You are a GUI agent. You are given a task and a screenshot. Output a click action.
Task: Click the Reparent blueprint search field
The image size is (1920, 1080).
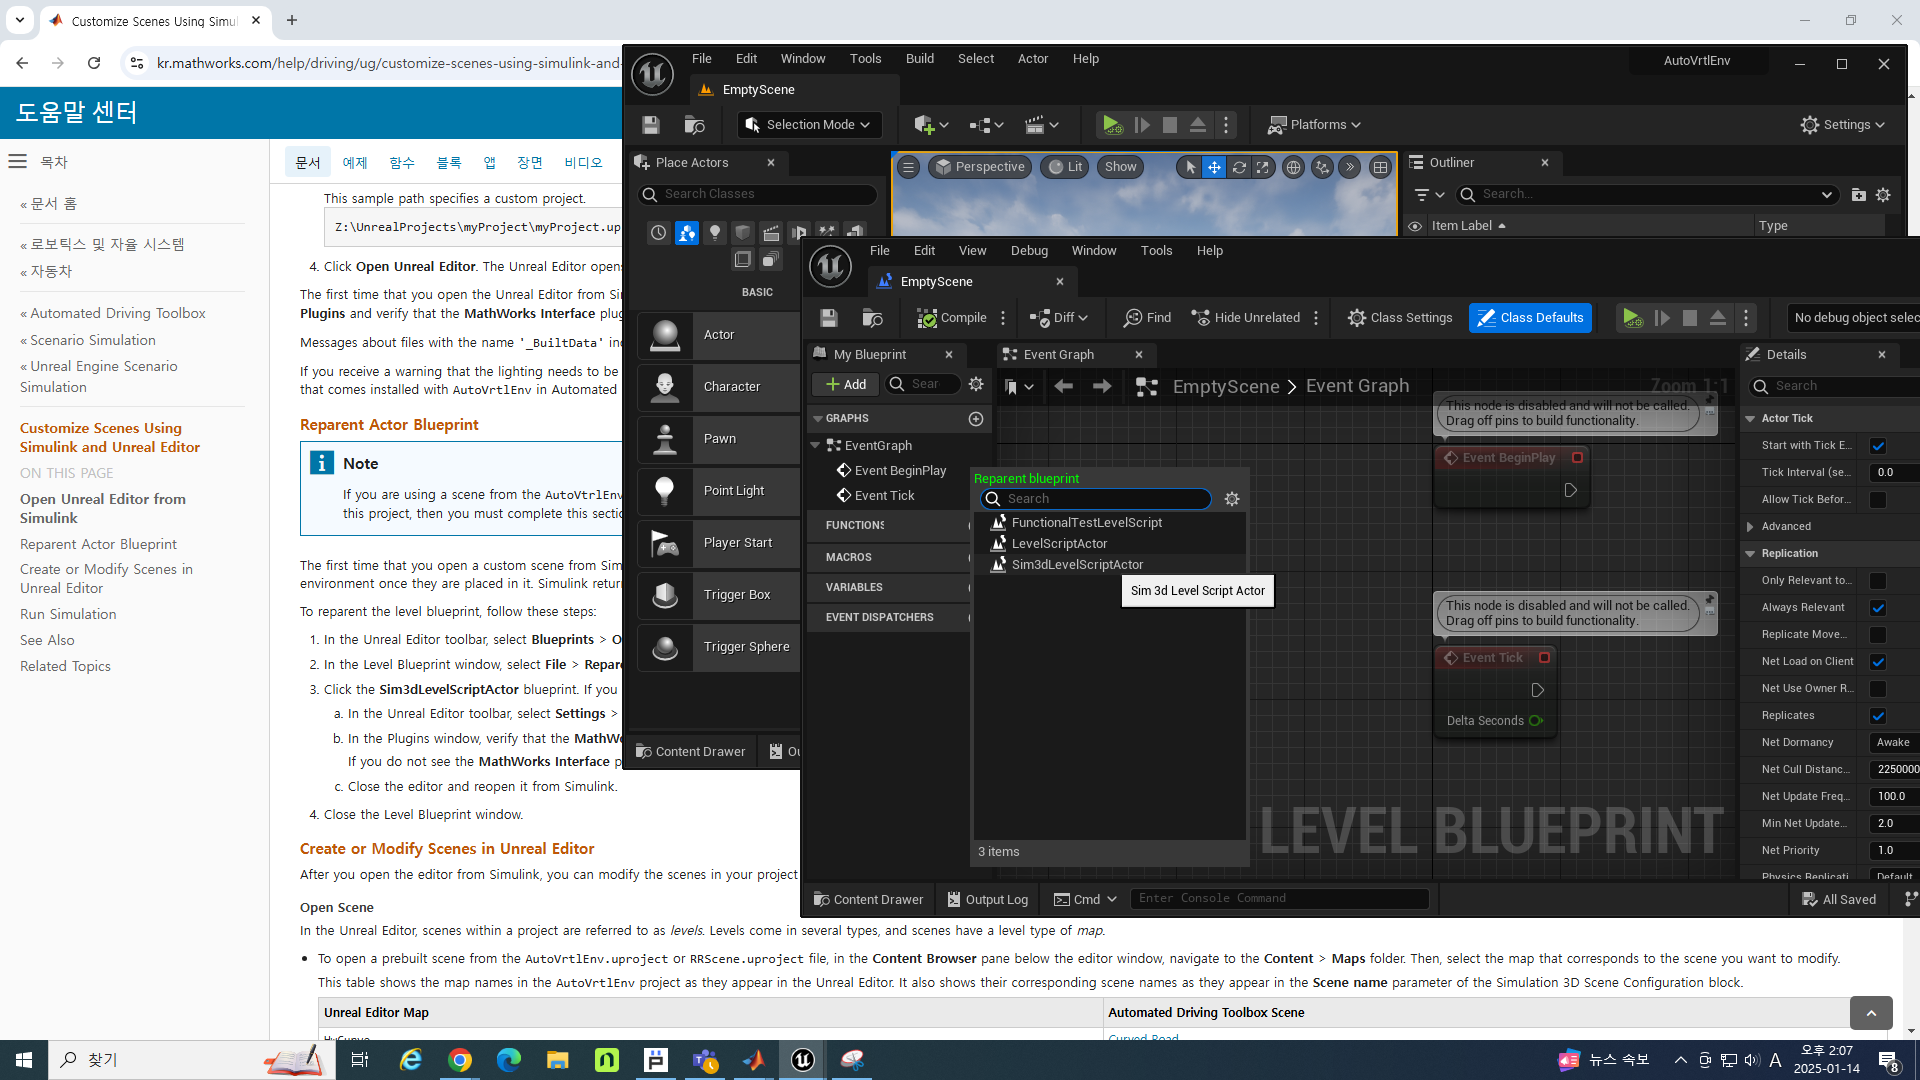[1100, 499]
